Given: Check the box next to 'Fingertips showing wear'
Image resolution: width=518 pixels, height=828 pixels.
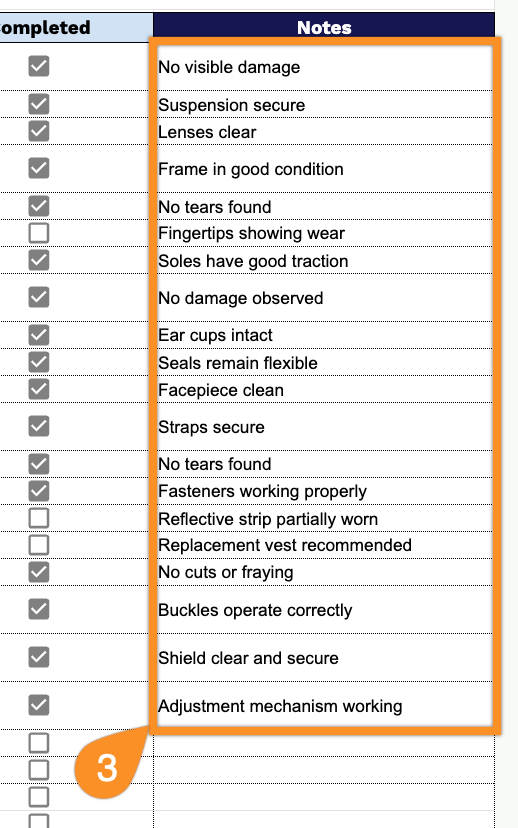Looking at the screenshot, I should [39, 233].
